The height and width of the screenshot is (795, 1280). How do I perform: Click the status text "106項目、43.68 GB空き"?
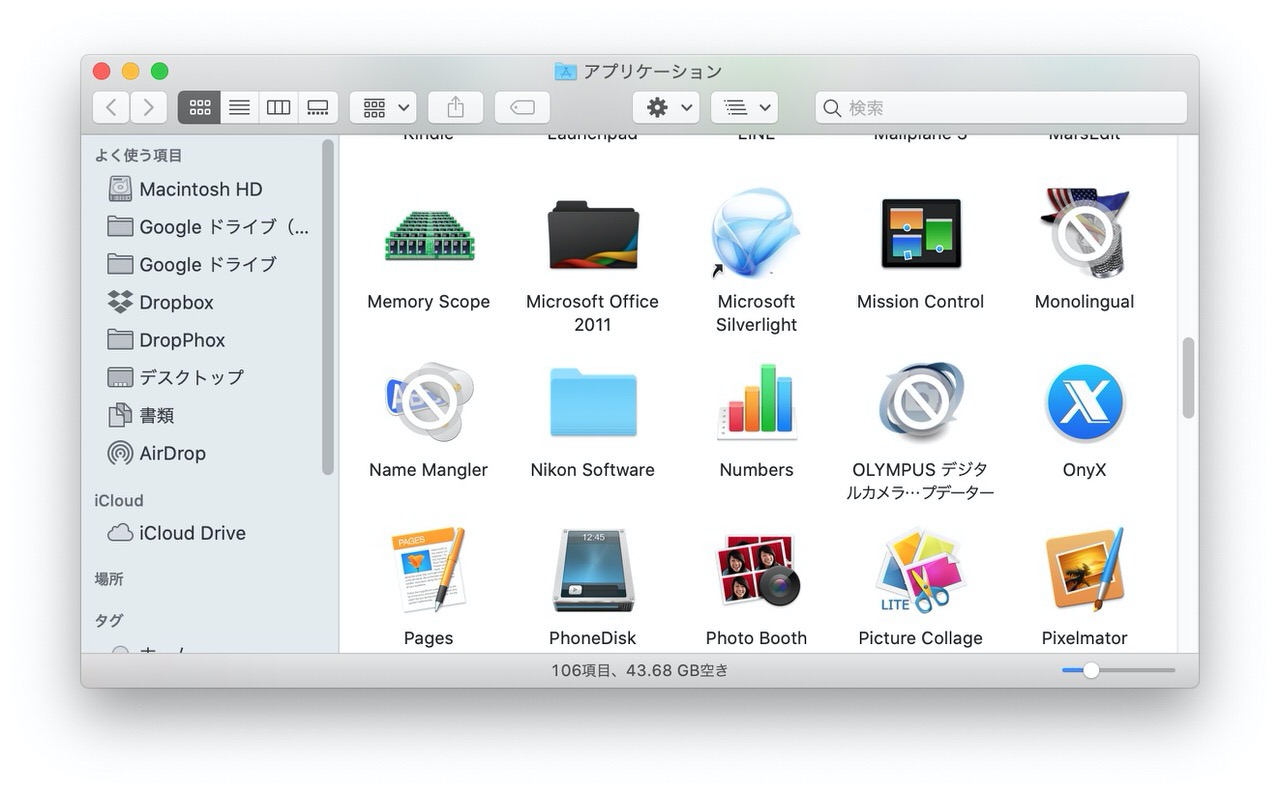pos(640,670)
